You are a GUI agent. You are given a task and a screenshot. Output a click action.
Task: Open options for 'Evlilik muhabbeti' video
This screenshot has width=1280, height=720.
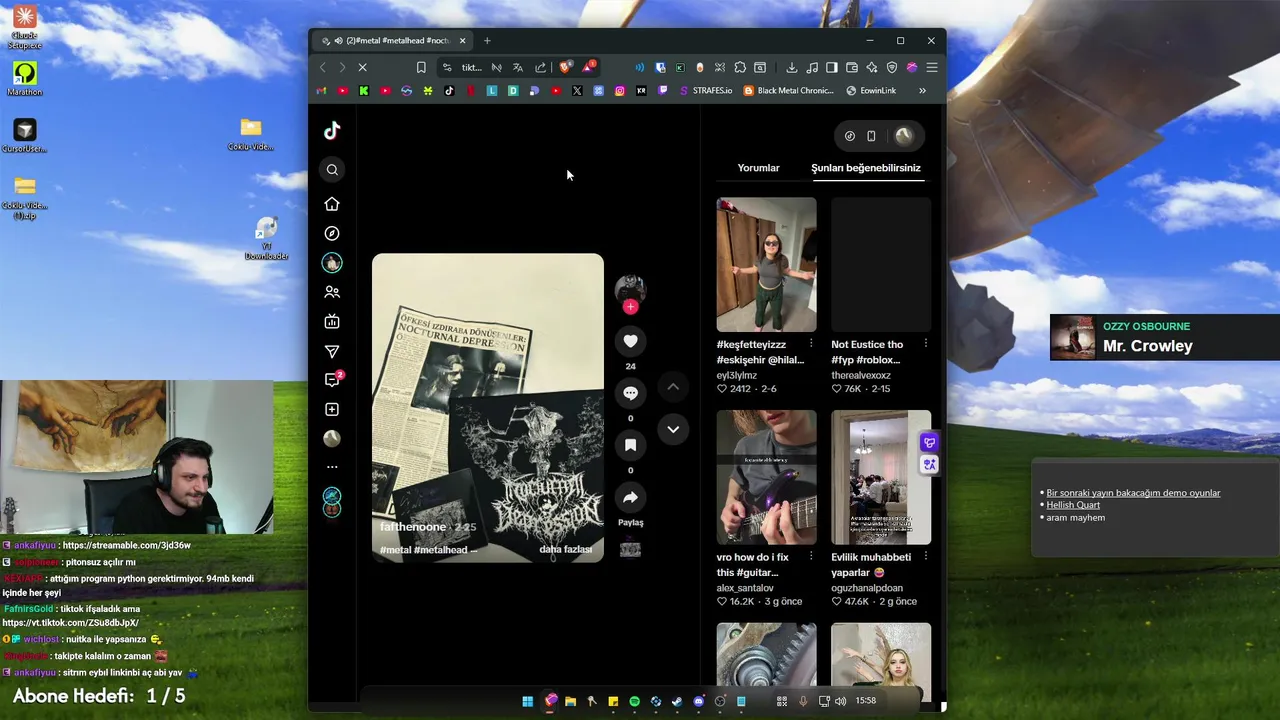(x=925, y=556)
